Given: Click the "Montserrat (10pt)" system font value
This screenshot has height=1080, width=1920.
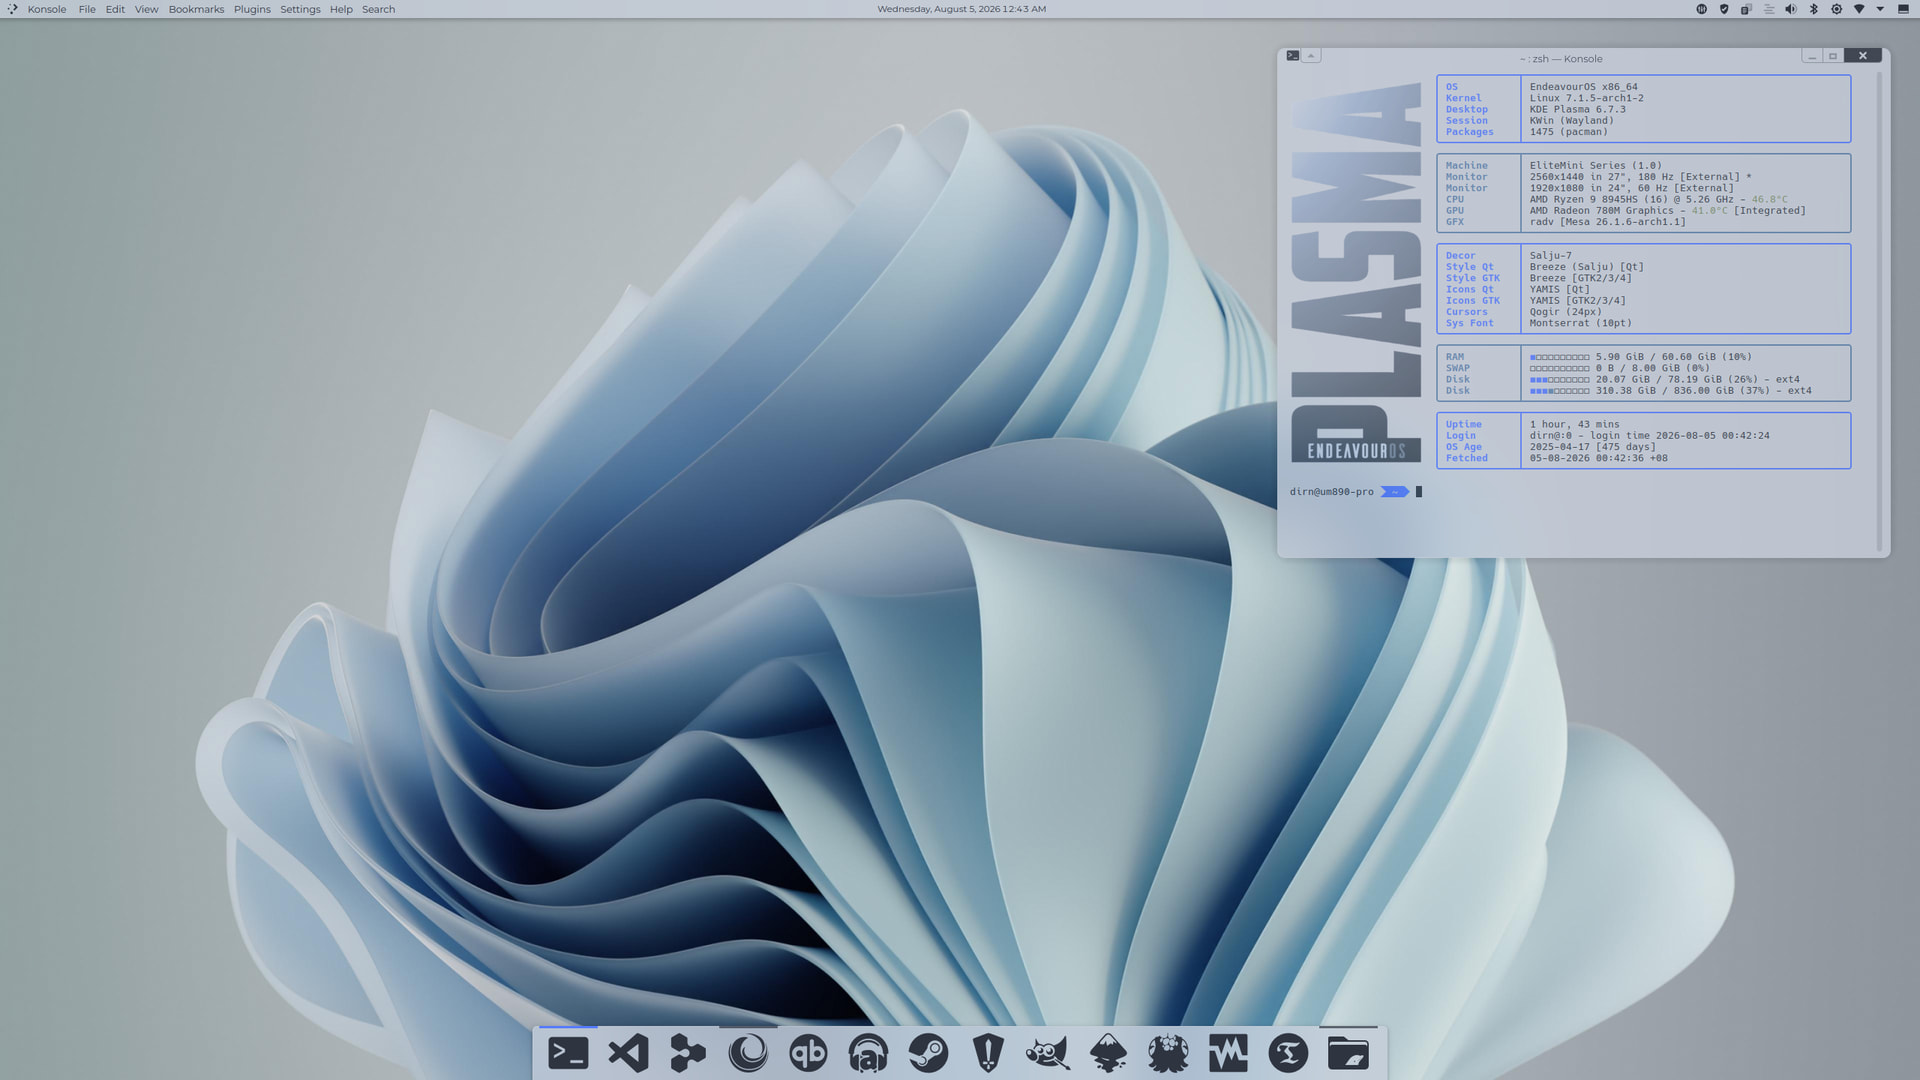Looking at the screenshot, I should [1580, 323].
